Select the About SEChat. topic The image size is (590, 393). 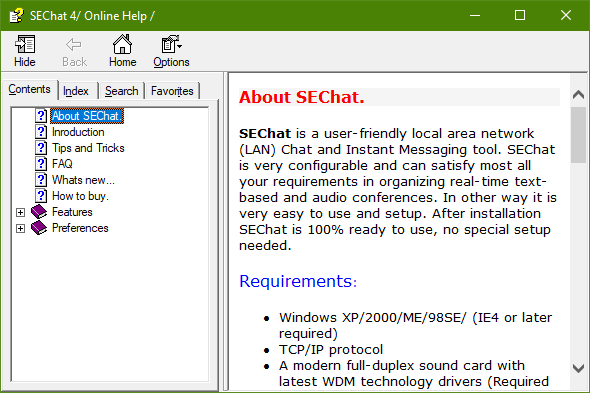pos(87,116)
